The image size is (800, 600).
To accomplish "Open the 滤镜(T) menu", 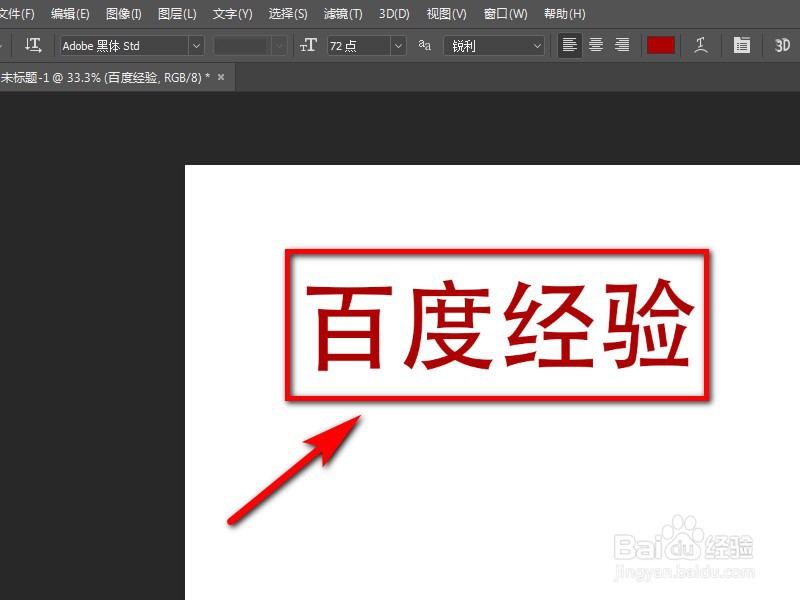I will (343, 14).
